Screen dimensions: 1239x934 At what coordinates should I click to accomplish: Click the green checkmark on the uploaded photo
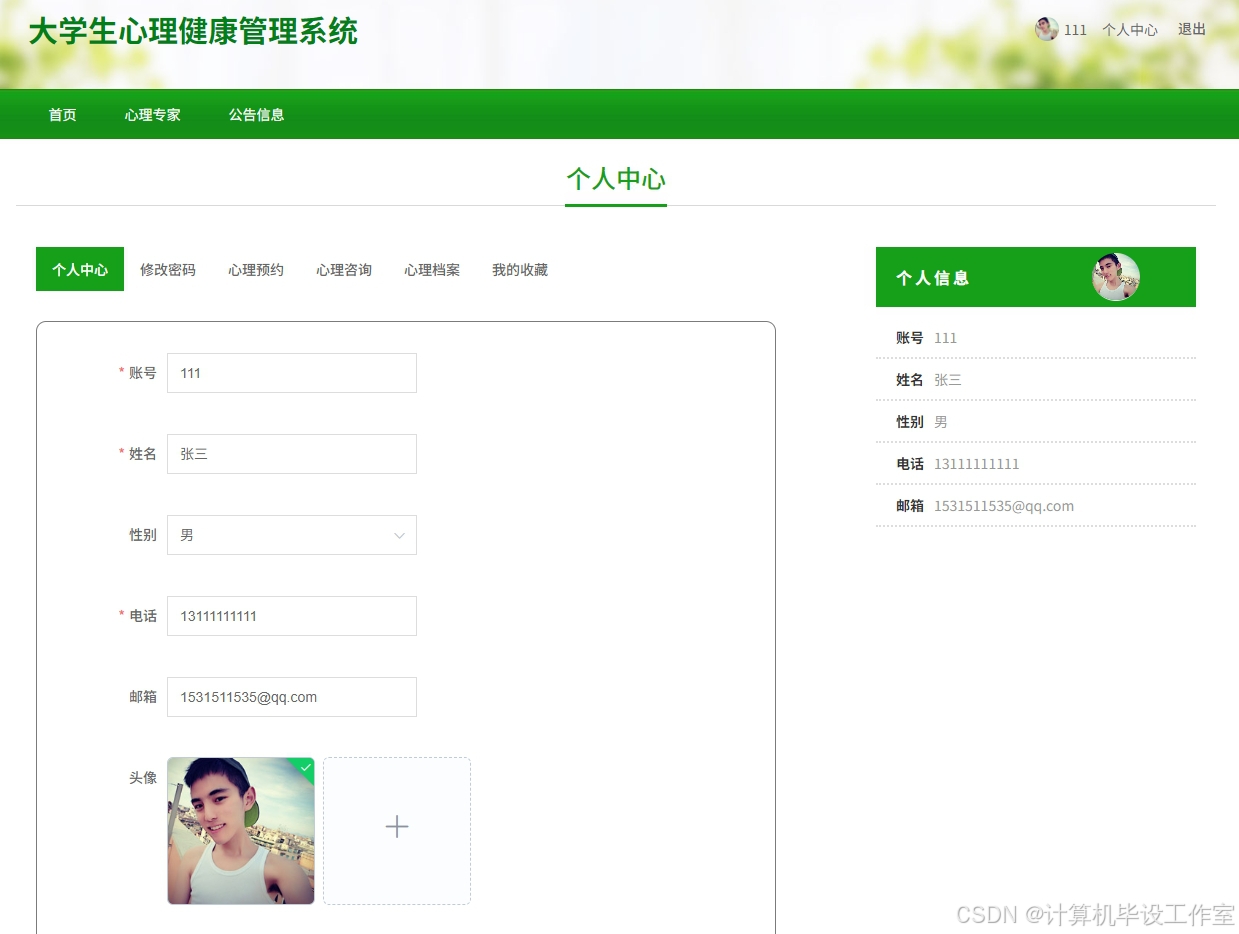[303, 766]
